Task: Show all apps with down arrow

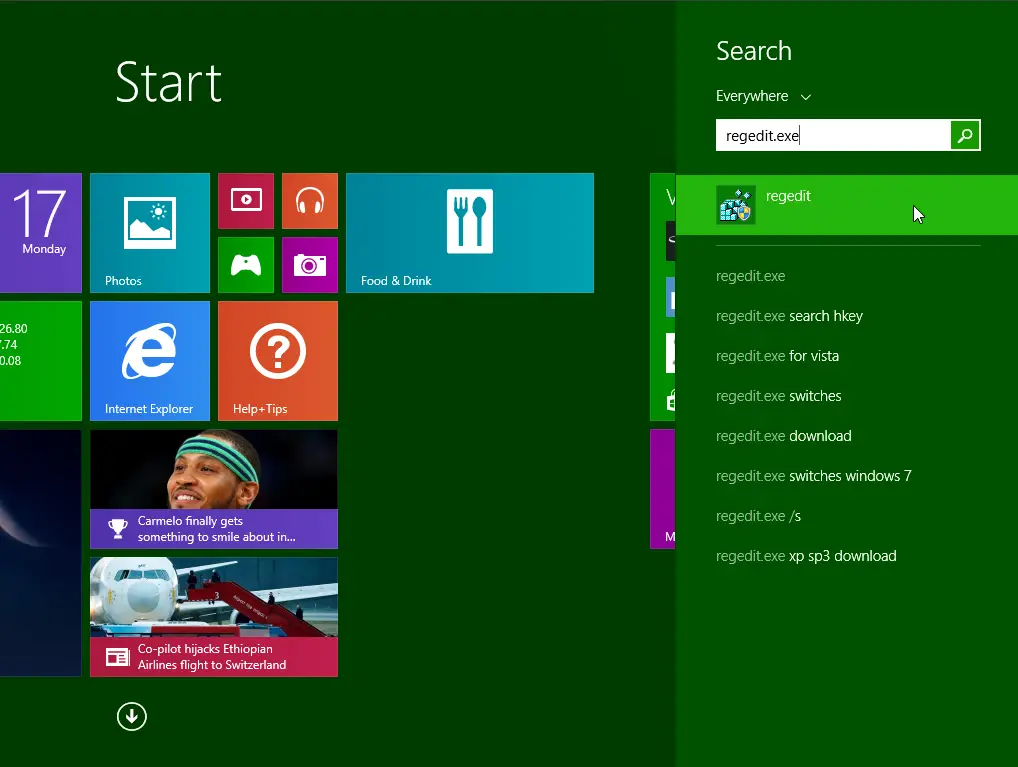Action: tap(132, 716)
